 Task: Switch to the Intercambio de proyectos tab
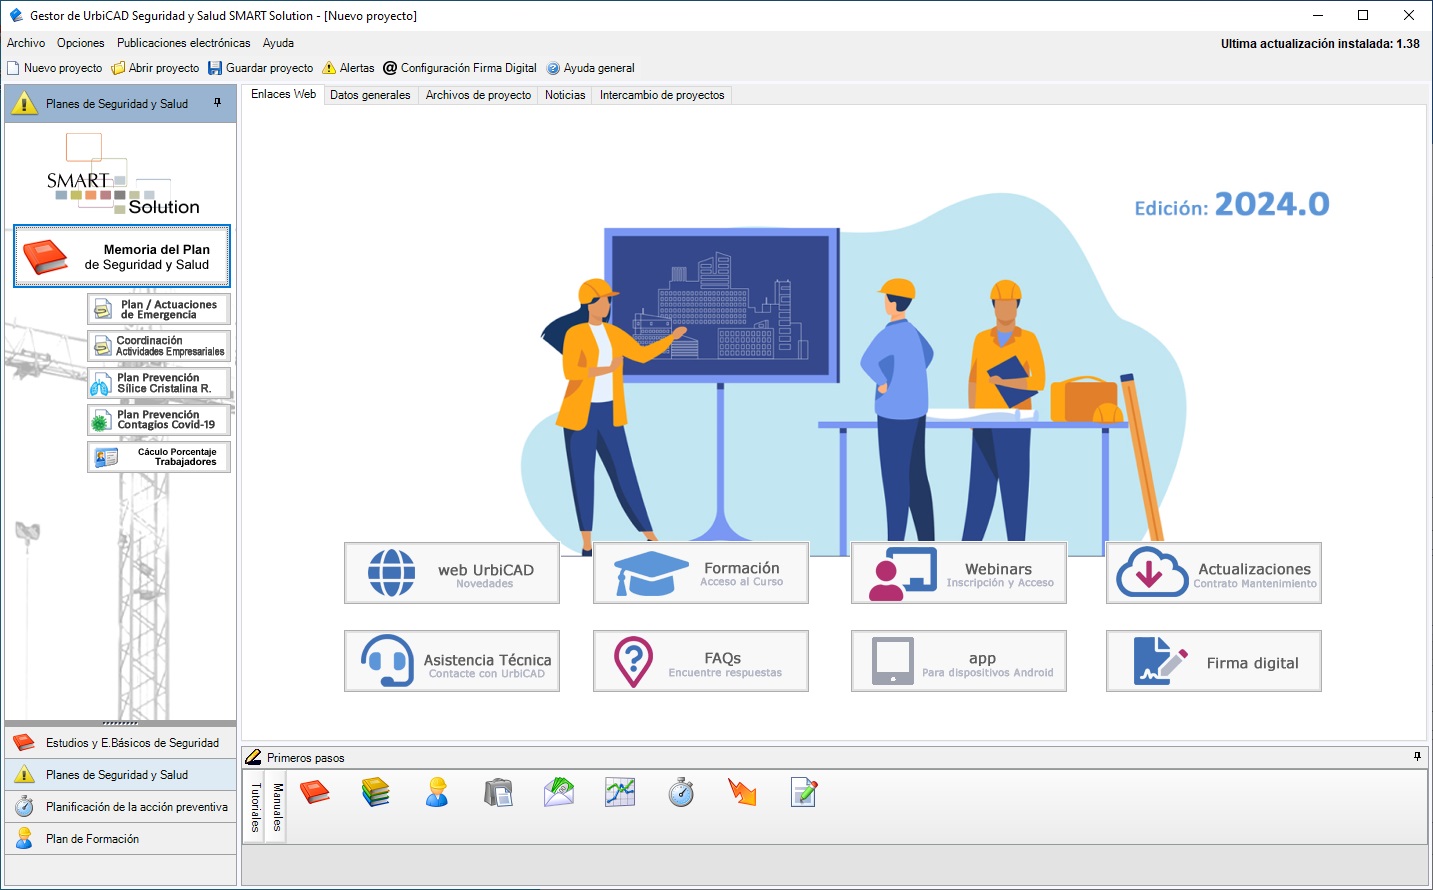[662, 95]
